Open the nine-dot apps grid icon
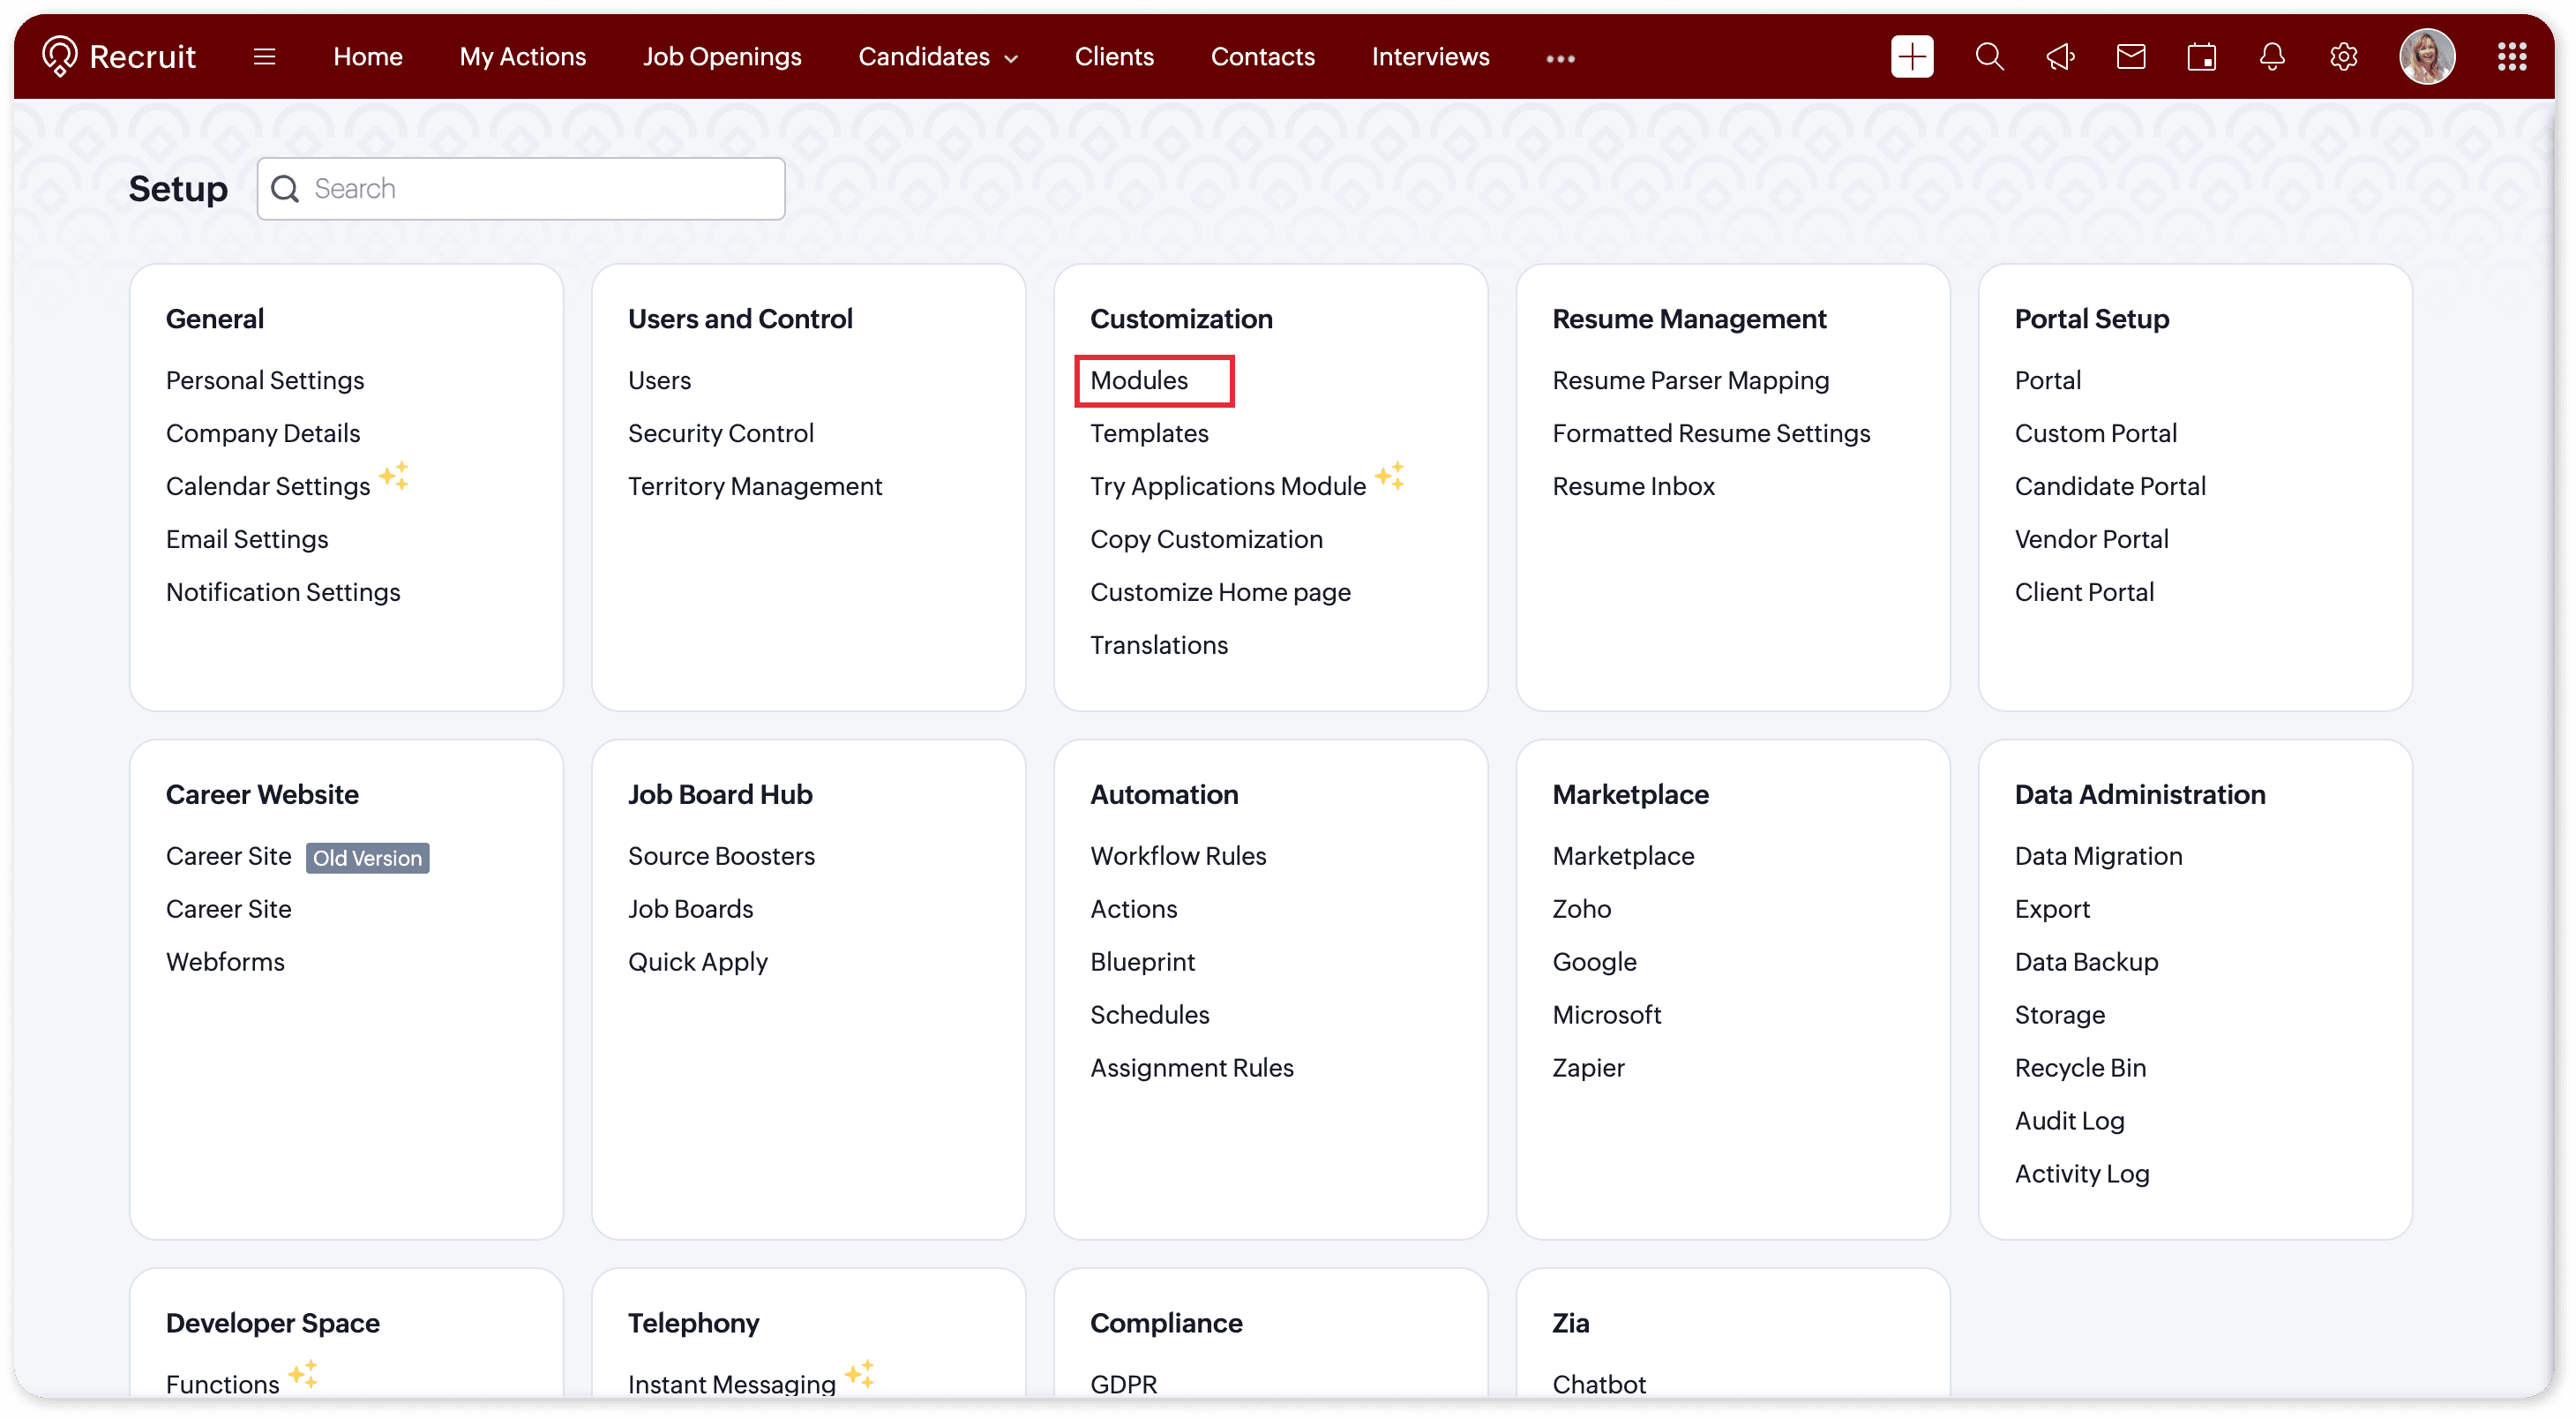Viewport: 2576px width, 1419px height. (x=2511, y=57)
